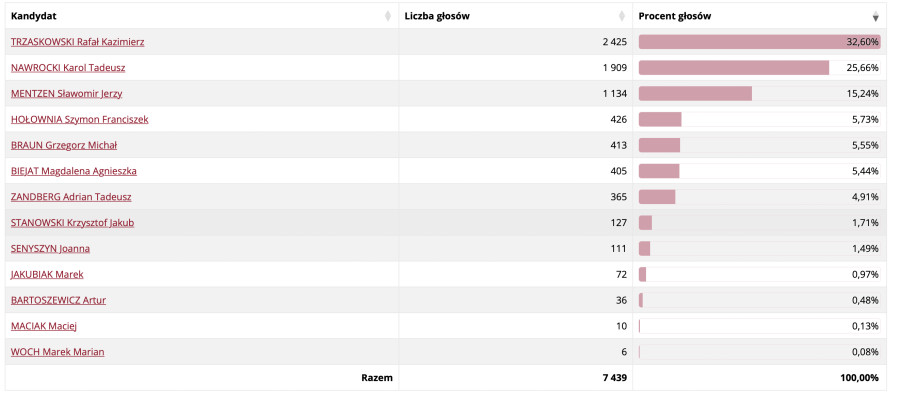
Task: Open HOŁOWNIA Szymon Franciszek page
Action: (80, 119)
